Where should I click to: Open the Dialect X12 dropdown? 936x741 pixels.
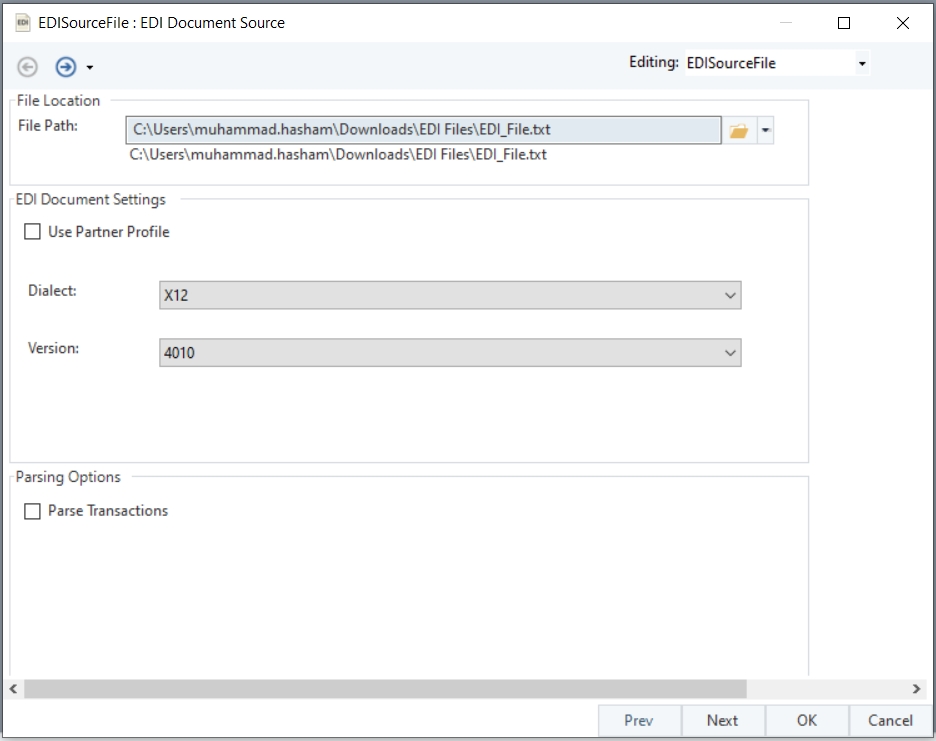pos(450,296)
